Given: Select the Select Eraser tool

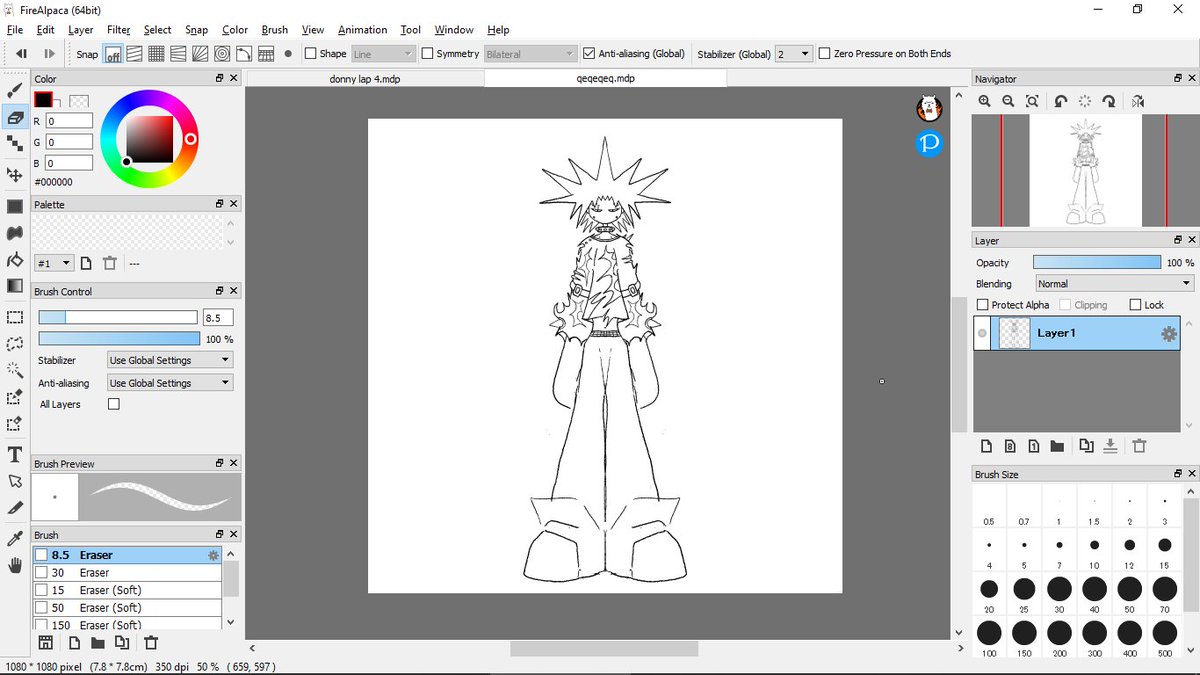Looking at the screenshot, I should [x=15, y=424].
